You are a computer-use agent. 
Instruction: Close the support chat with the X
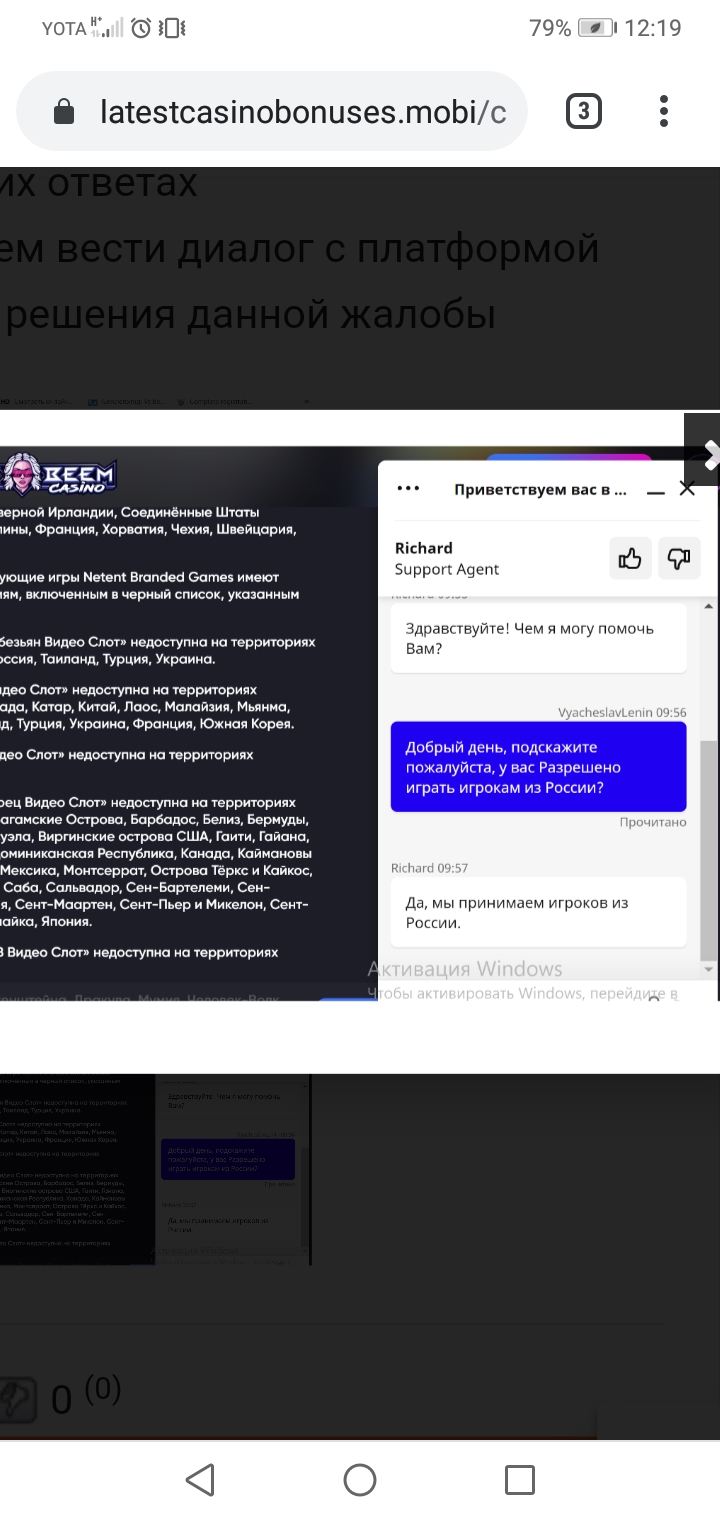click(687, 488)
